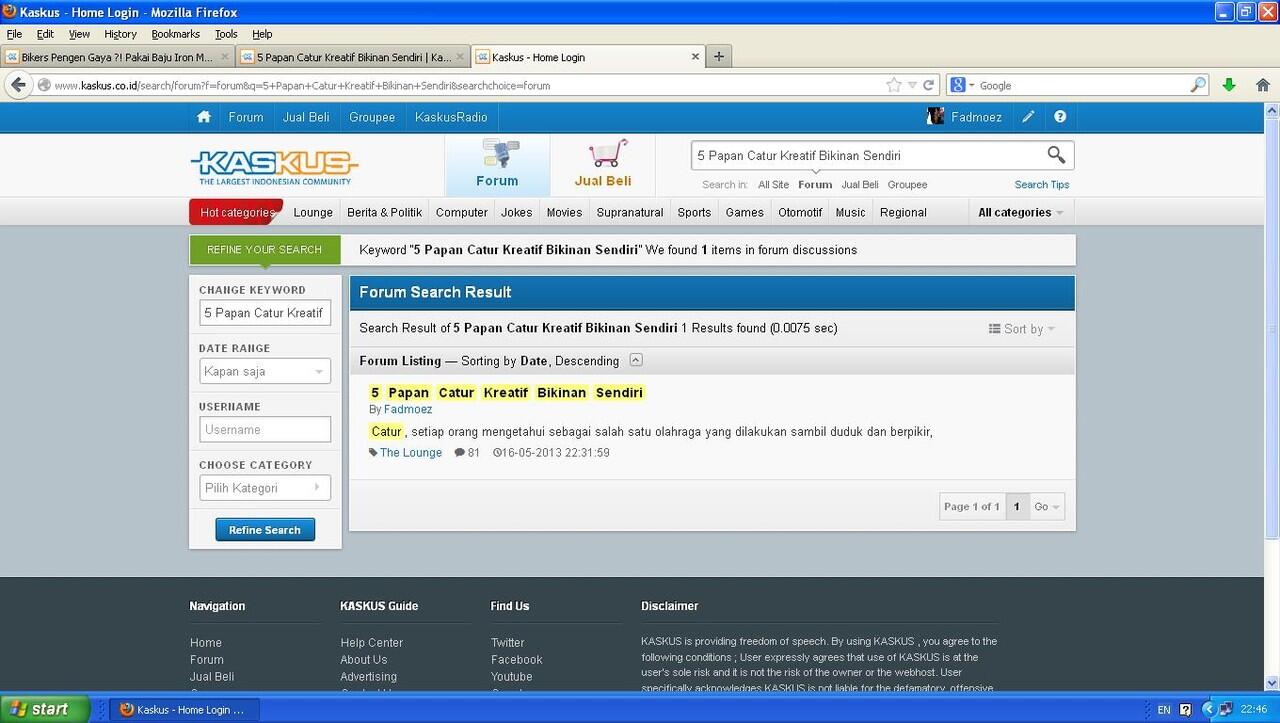Close the Kaskus - Home Login tab
The image size is (1280, 723).
point(696,57)
